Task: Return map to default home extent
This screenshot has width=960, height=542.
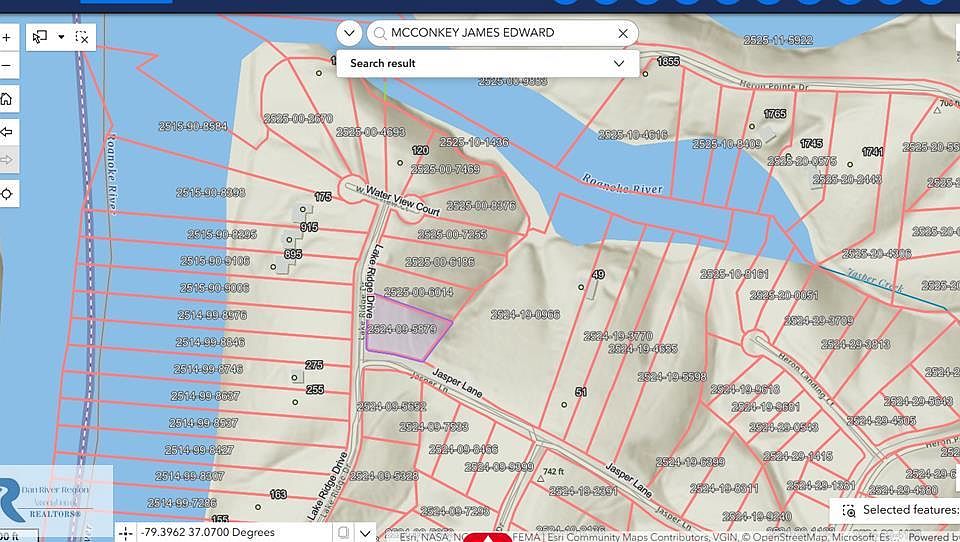Action: point(7,99)
